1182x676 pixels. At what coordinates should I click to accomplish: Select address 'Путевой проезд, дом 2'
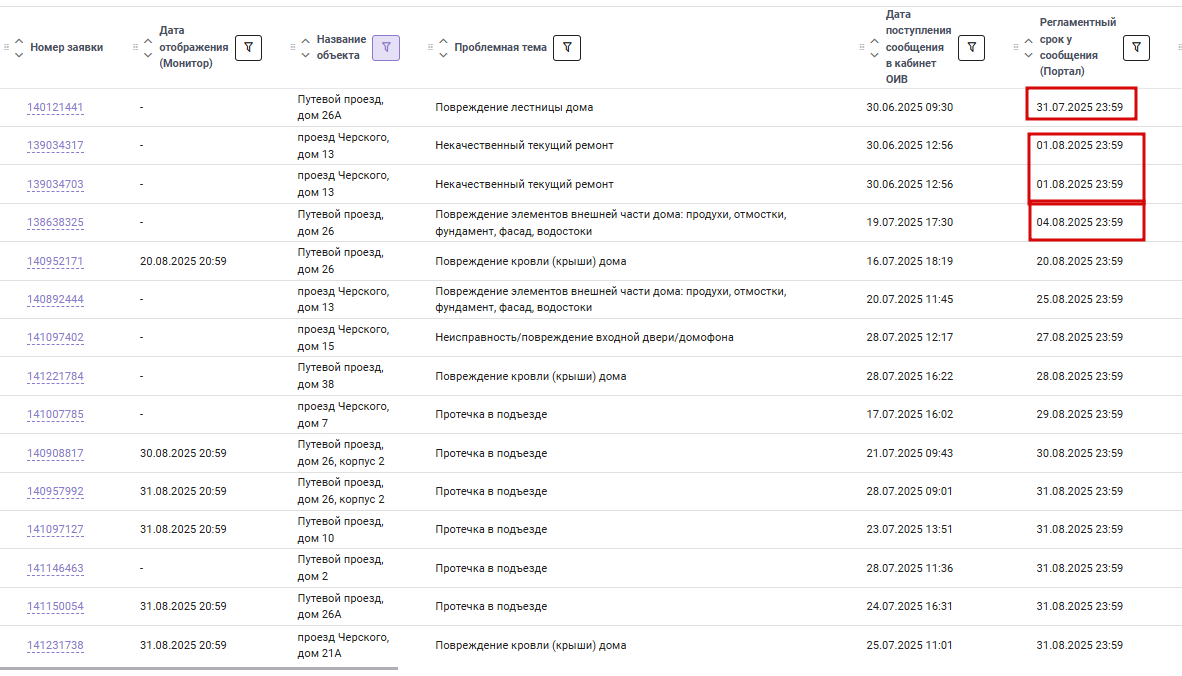click(341, 568)
